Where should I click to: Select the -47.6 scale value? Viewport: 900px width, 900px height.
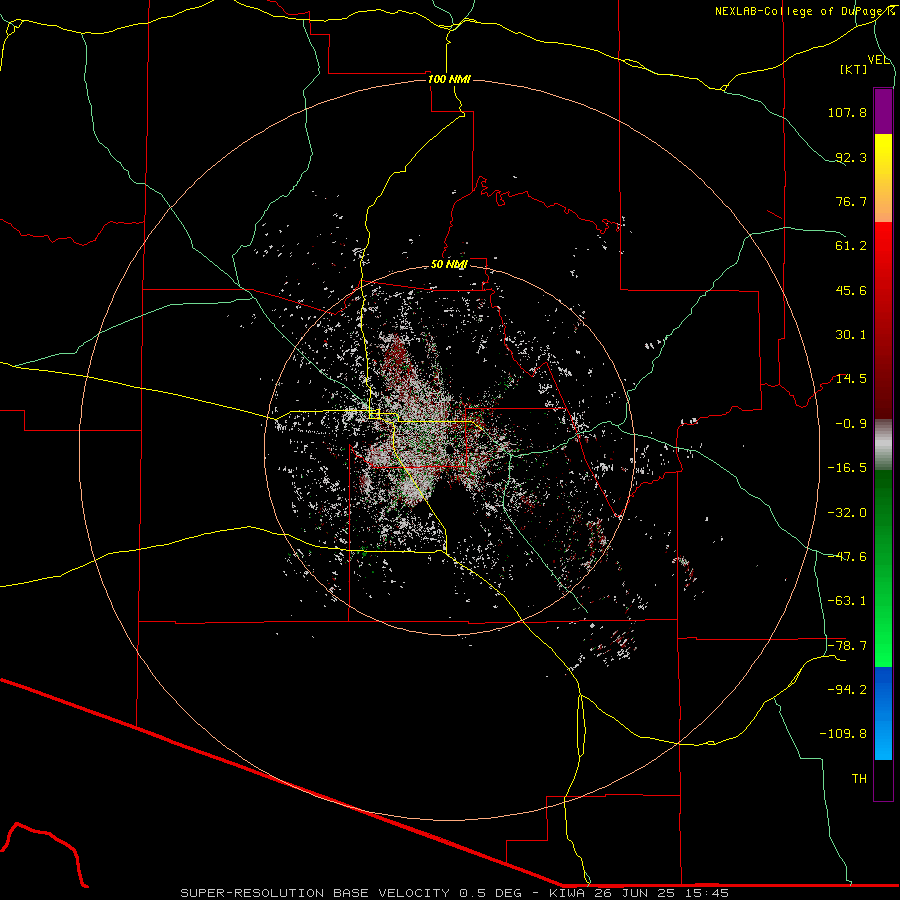(847, 557)
